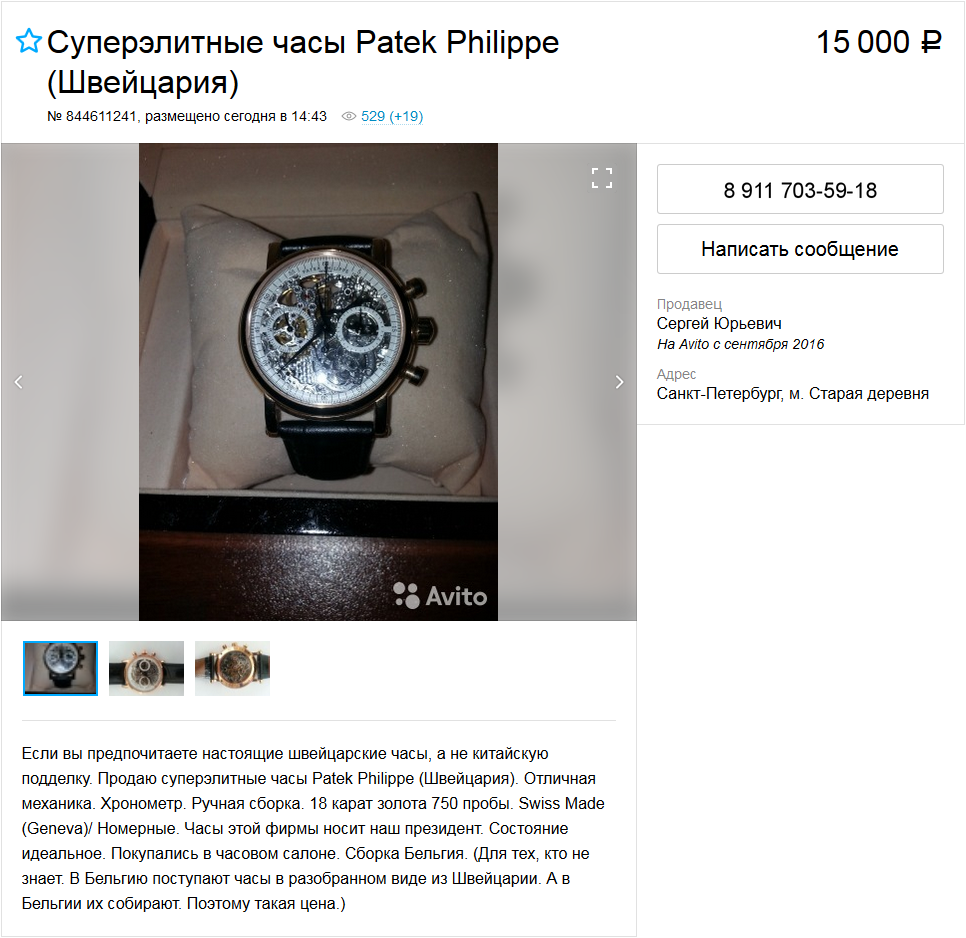
Task: Add listing to favorites with star icon
Action: 28,41
